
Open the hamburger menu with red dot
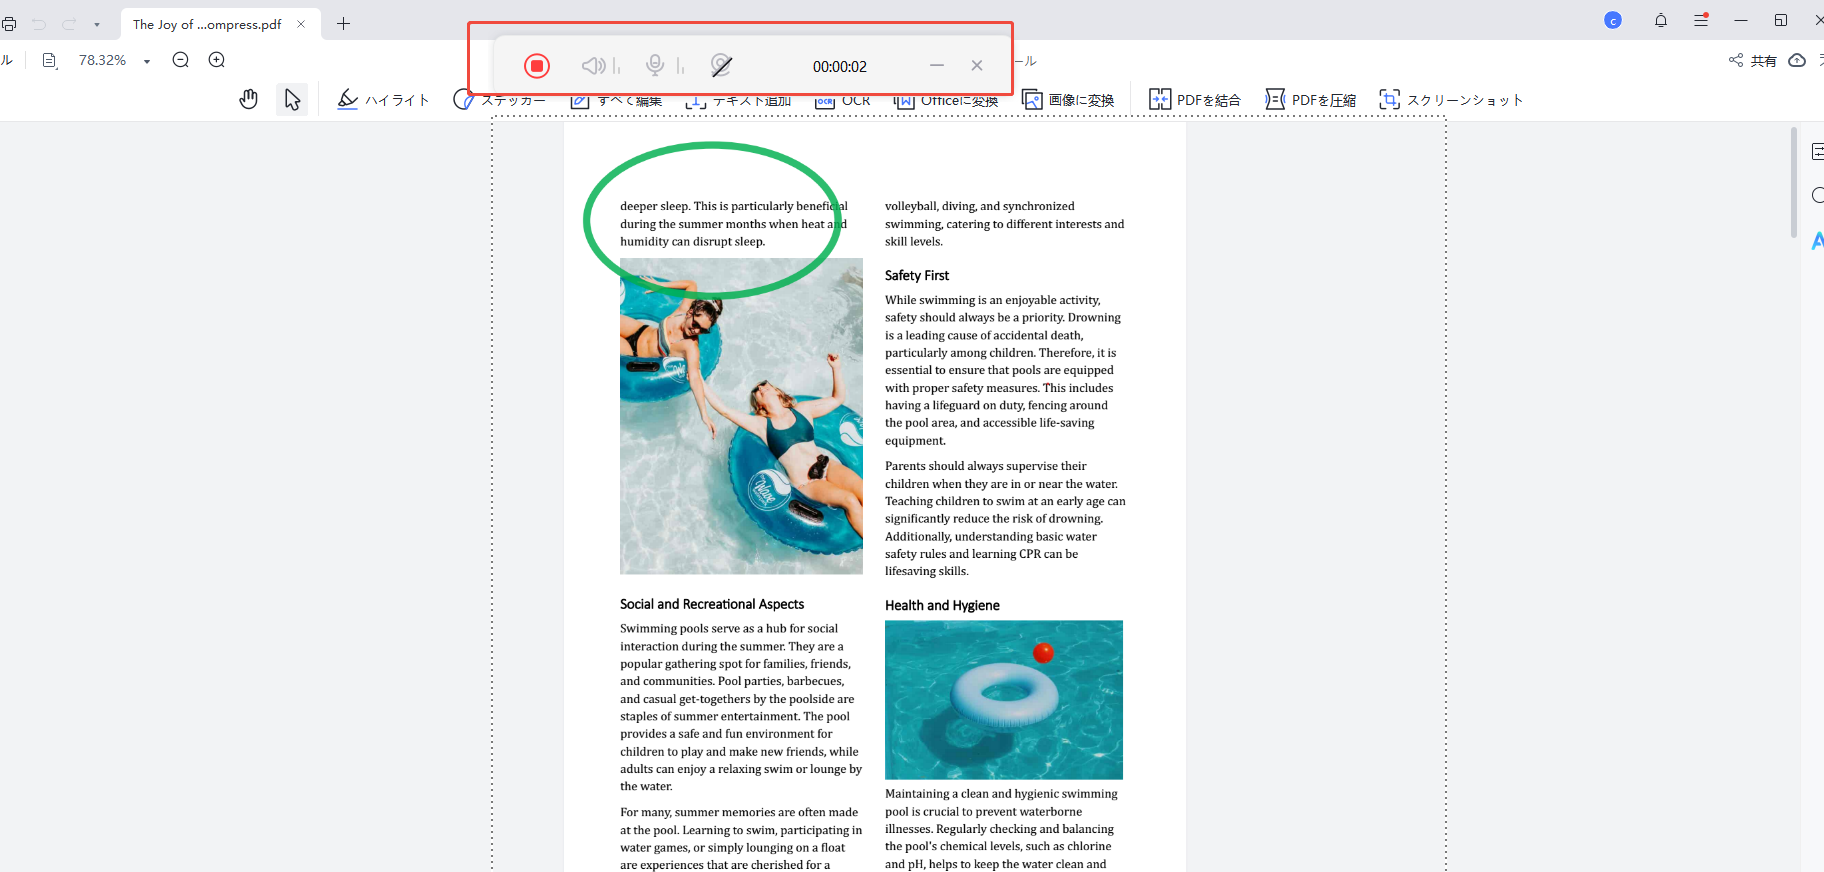click(x=1701, y=20)
